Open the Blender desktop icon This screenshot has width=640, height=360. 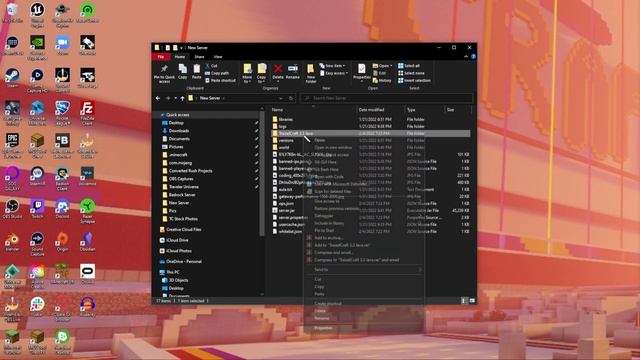point(12,241)
